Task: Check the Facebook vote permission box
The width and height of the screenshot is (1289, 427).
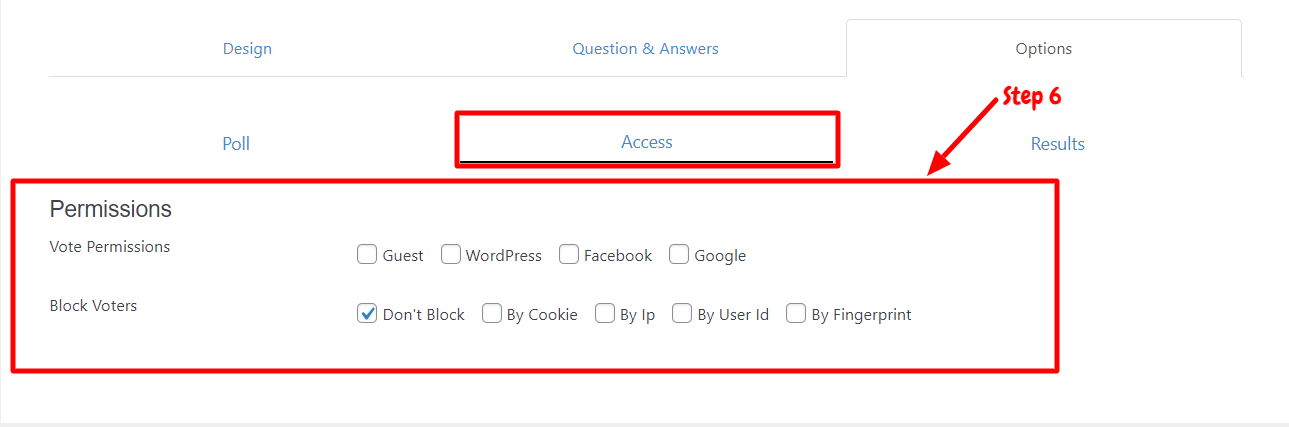Action: tap(569, 254)
